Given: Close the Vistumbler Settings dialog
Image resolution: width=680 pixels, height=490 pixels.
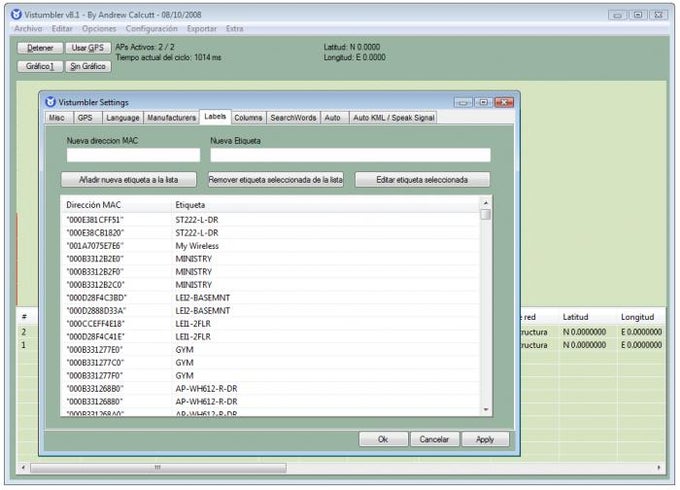Looking at the screenshot, I should point(504,102).
